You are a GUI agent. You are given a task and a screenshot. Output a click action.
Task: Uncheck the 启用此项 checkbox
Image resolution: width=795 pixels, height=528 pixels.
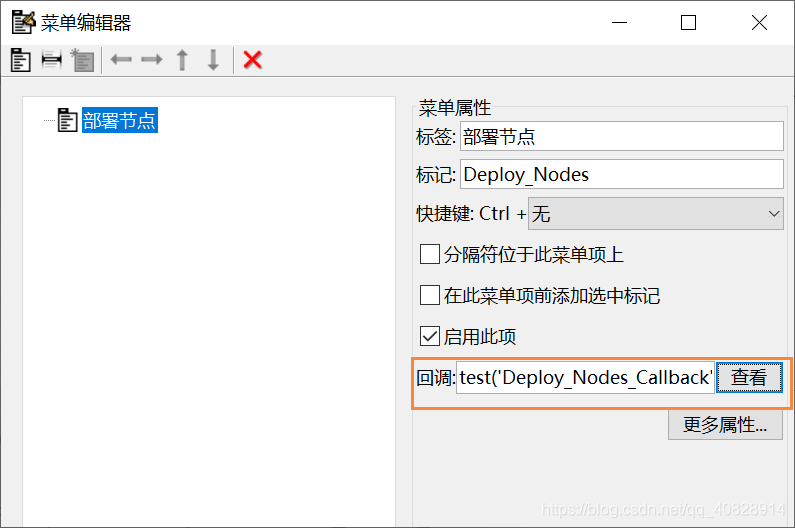(429, 336)
